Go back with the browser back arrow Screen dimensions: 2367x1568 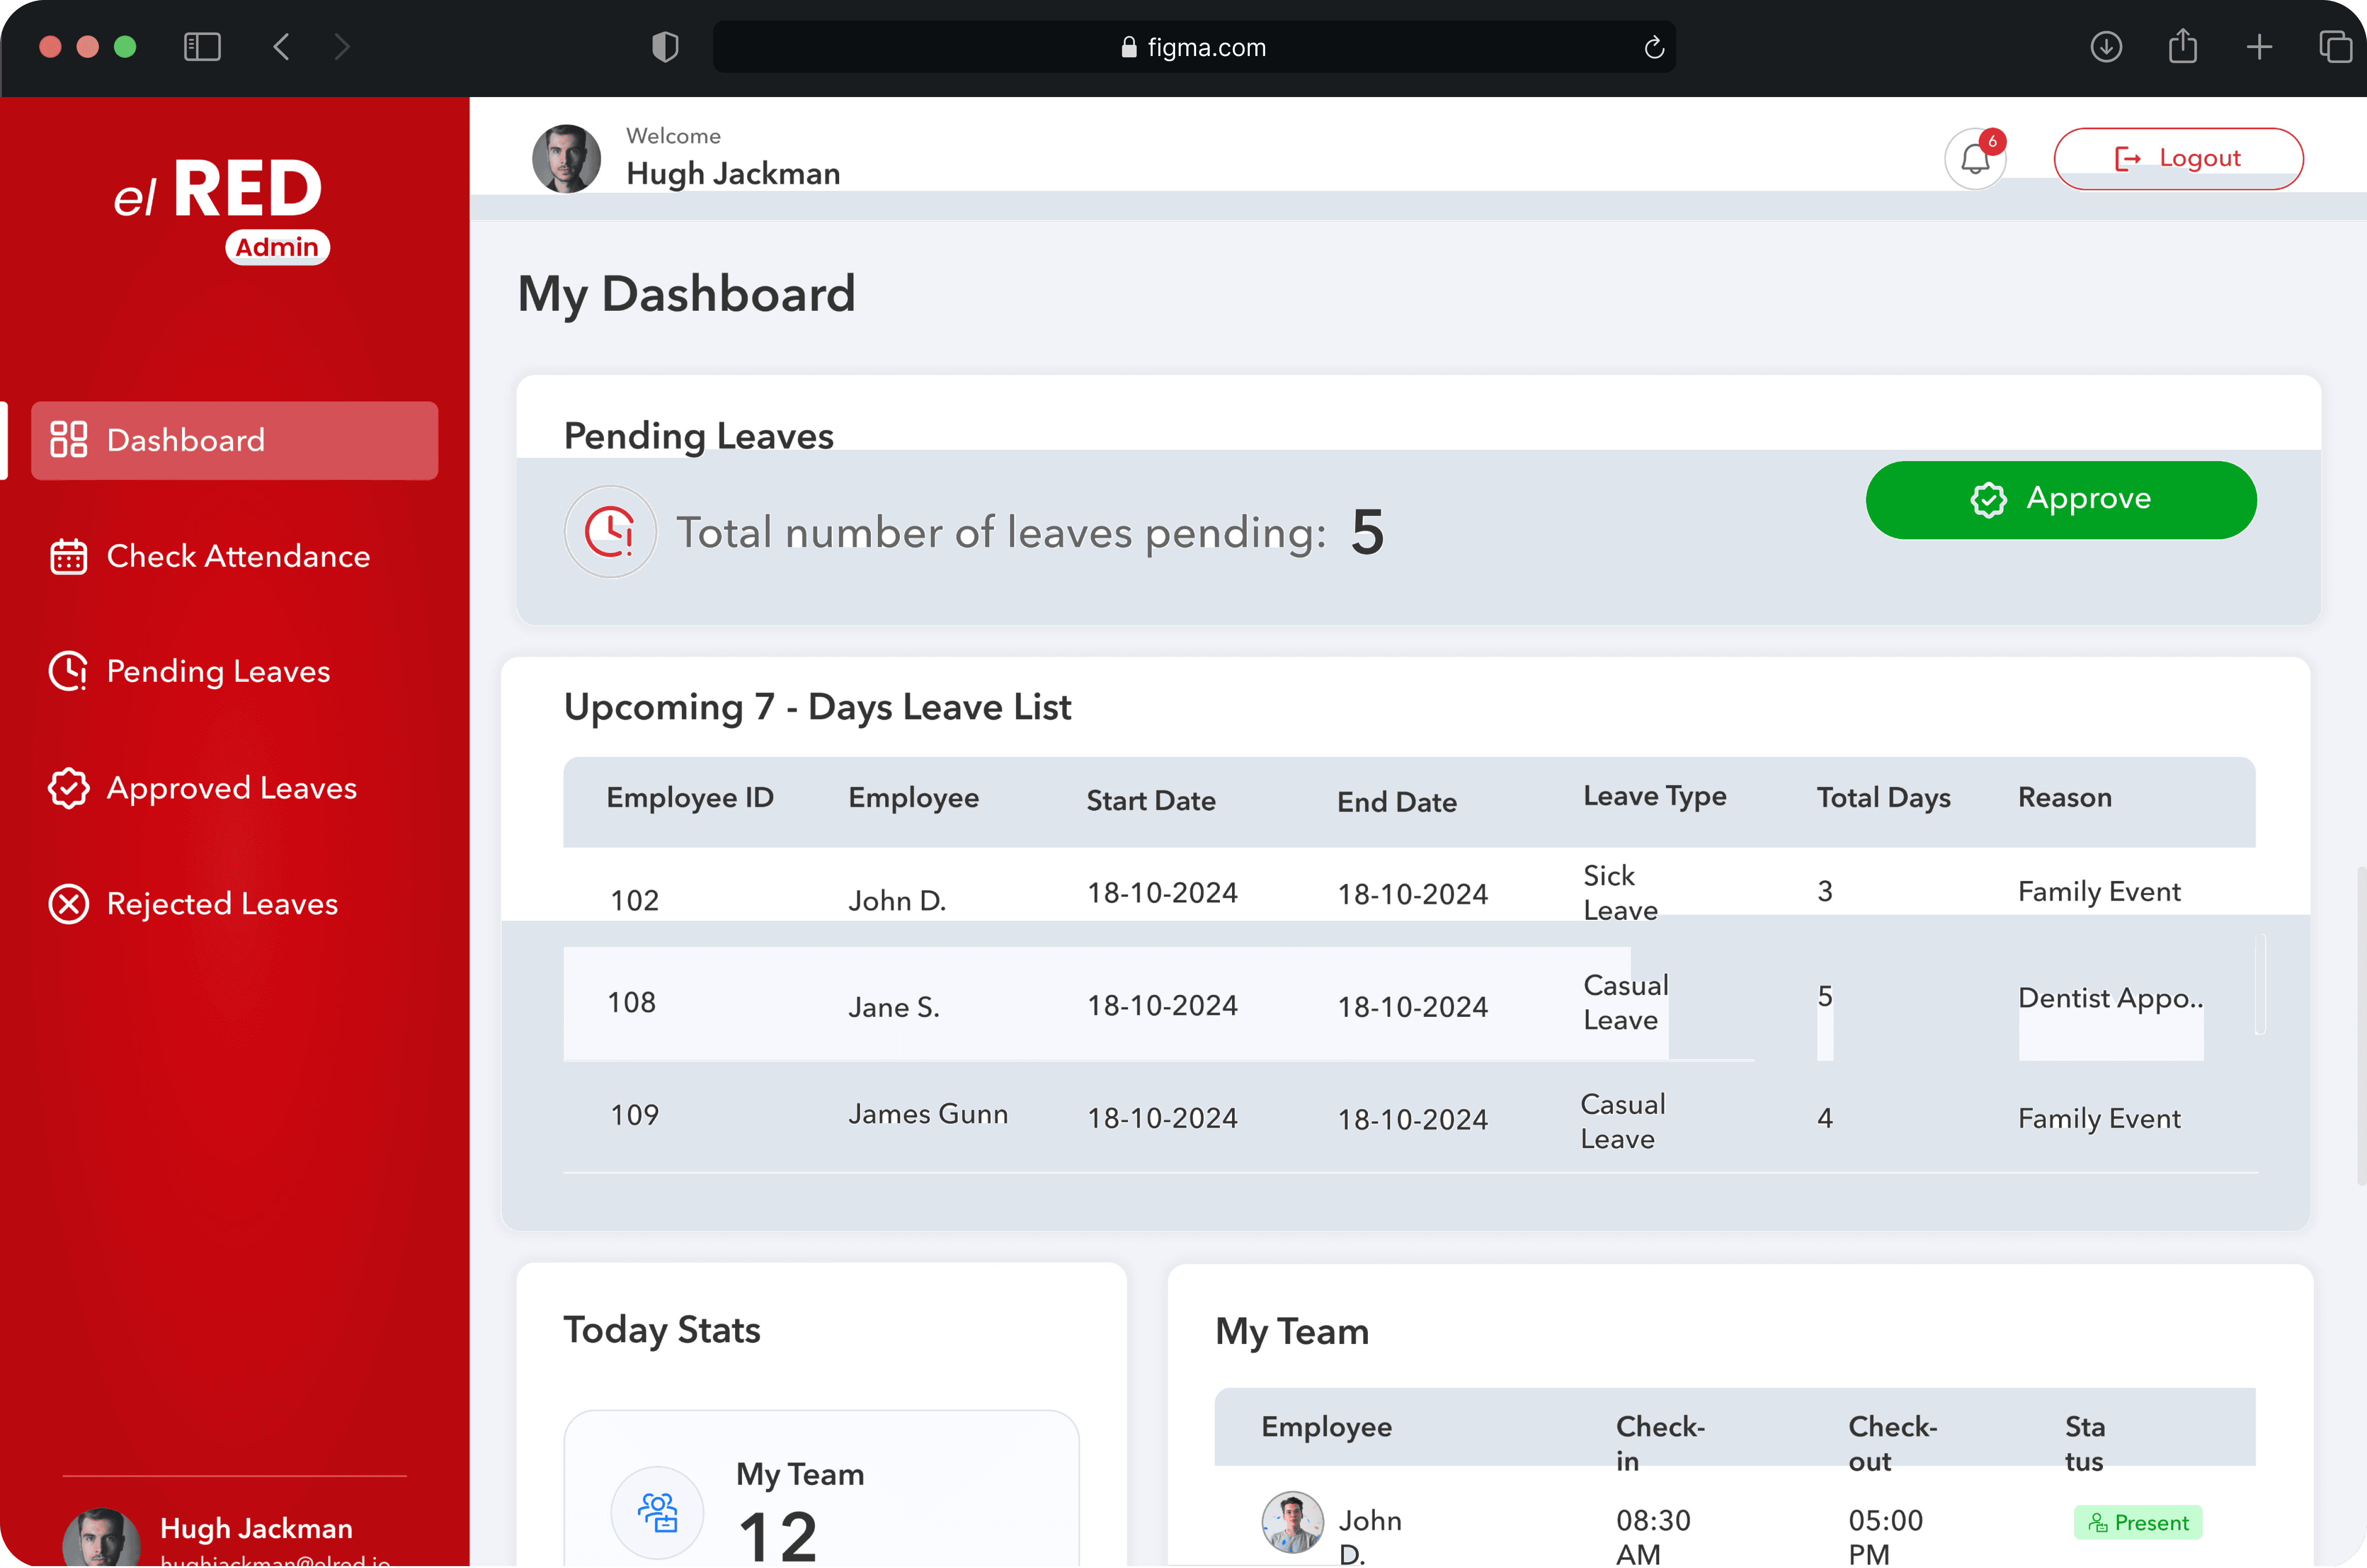click(x=282, y=47)
